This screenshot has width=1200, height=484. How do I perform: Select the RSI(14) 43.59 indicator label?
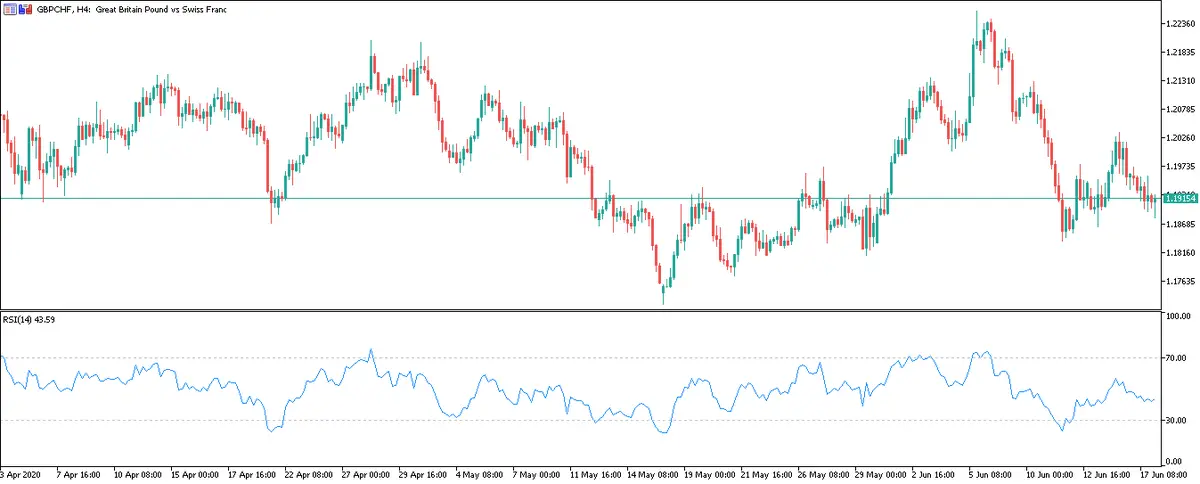point(30,320)
